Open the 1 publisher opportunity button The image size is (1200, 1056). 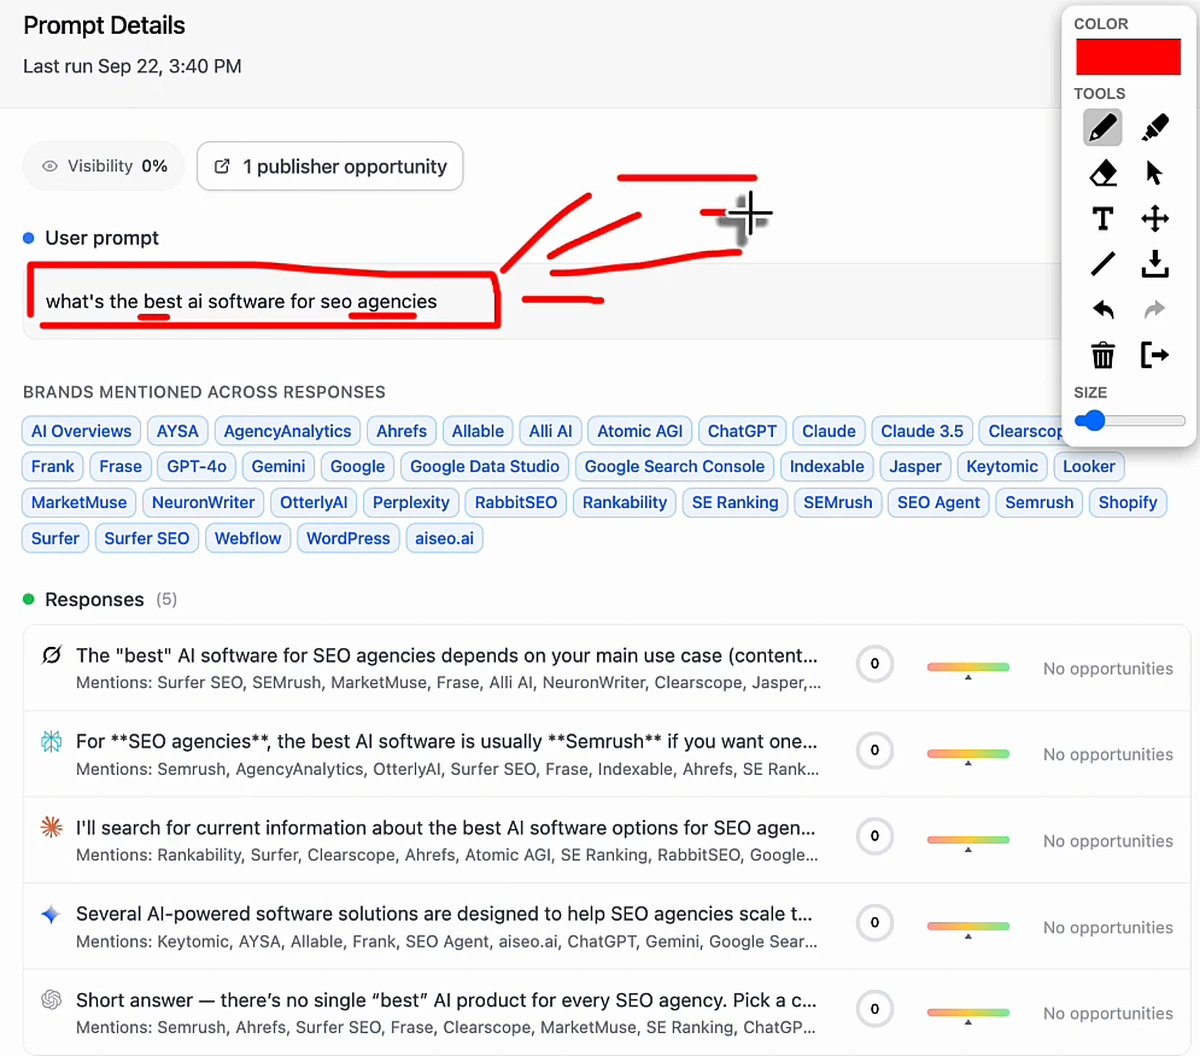coord(330,166)
